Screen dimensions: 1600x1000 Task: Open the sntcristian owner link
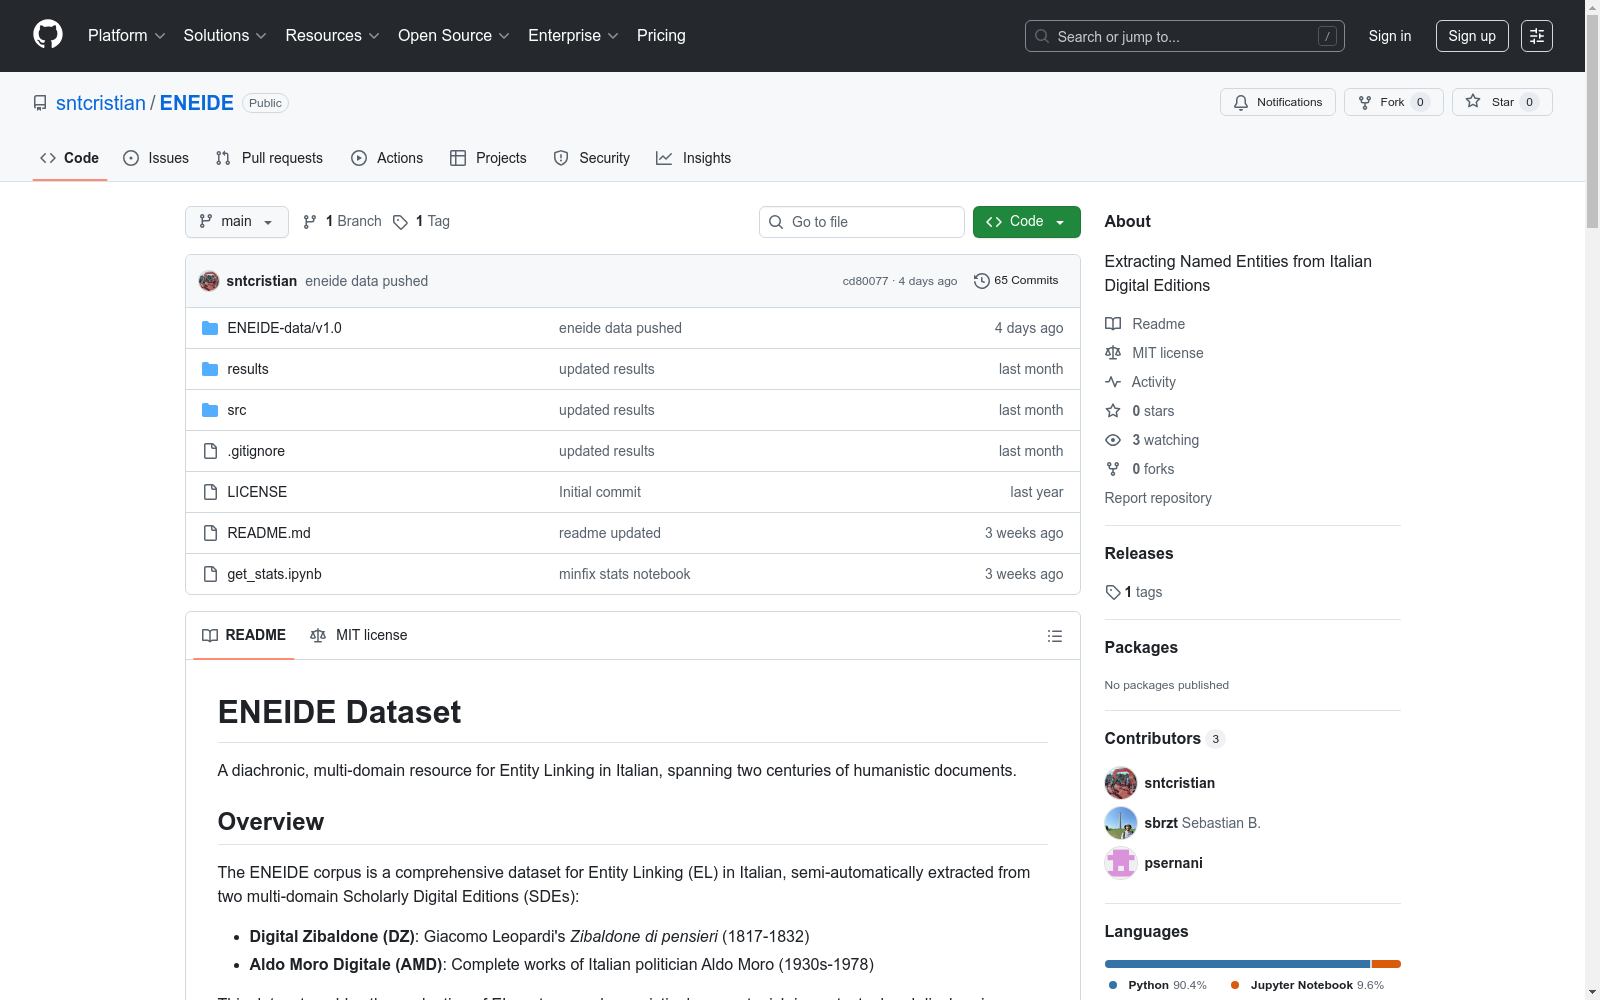[101, 103]
